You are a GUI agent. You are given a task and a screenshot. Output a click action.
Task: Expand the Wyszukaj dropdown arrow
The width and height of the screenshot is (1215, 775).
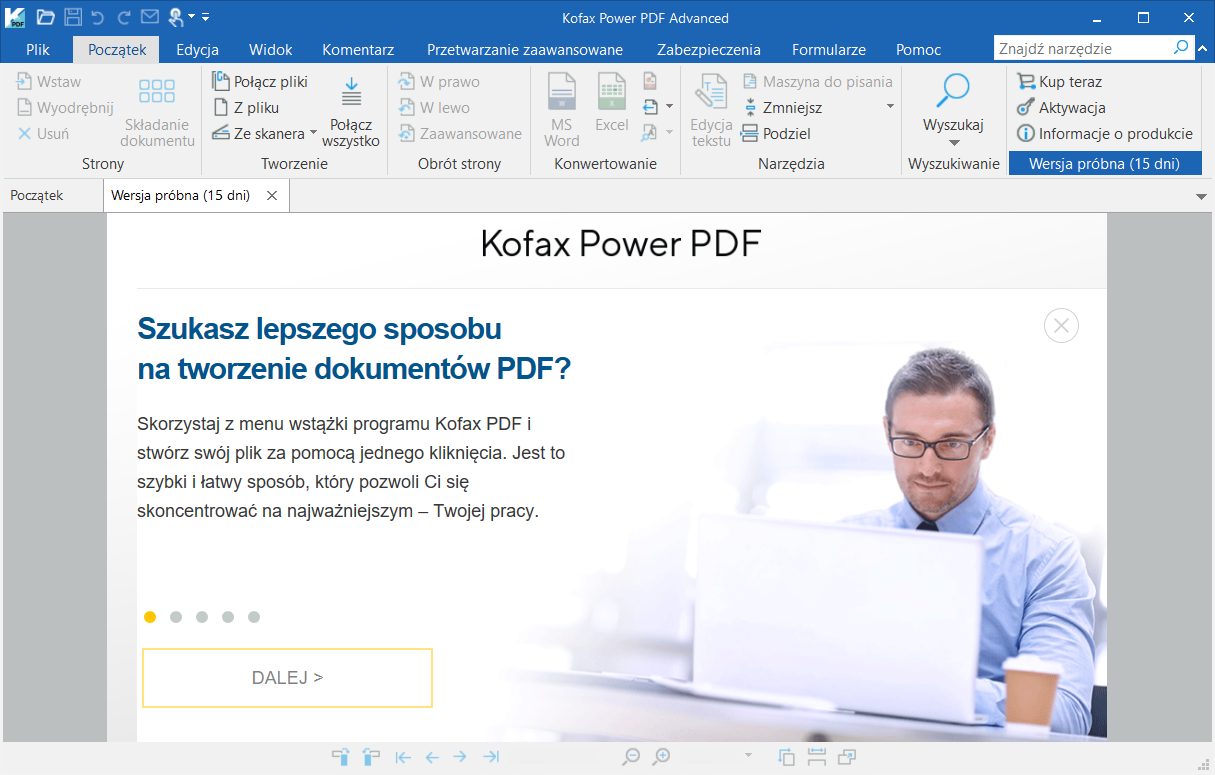953,142
